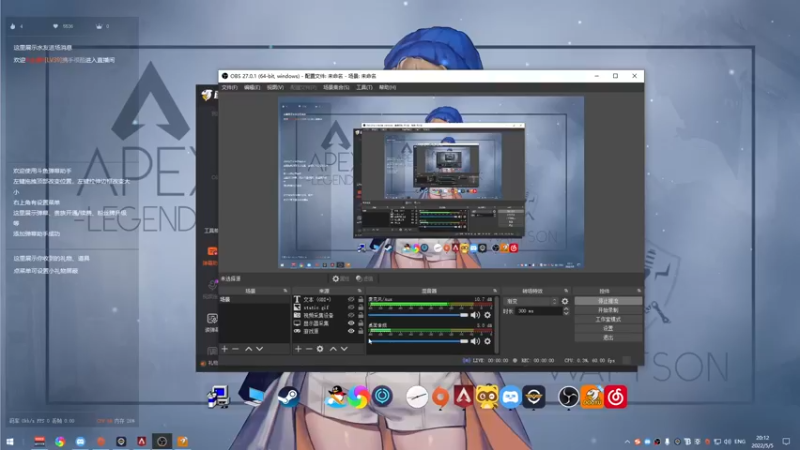This screenshot has width=800, height=450.
Task: Toggle visibility of the 文本 (GDI+) source
Action: (x=351, y=299)
